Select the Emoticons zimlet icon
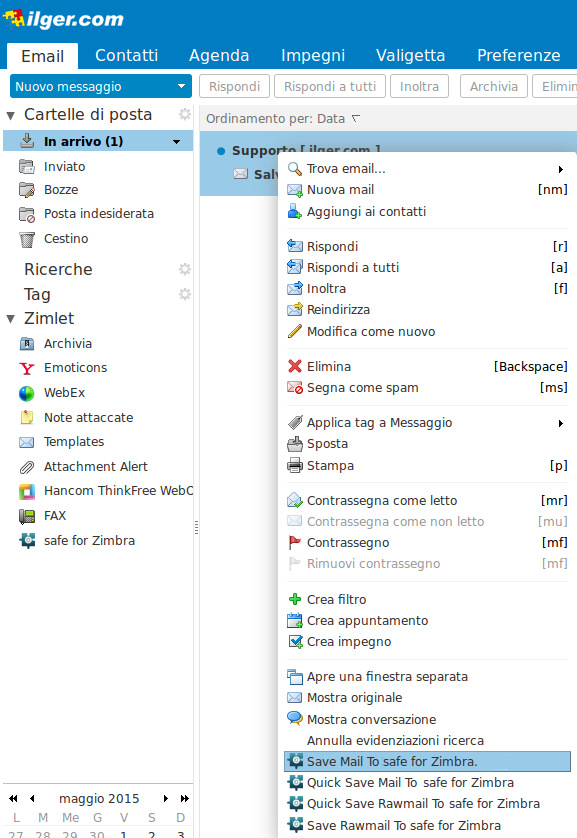 pyautogui.click(x=27, y=368)
